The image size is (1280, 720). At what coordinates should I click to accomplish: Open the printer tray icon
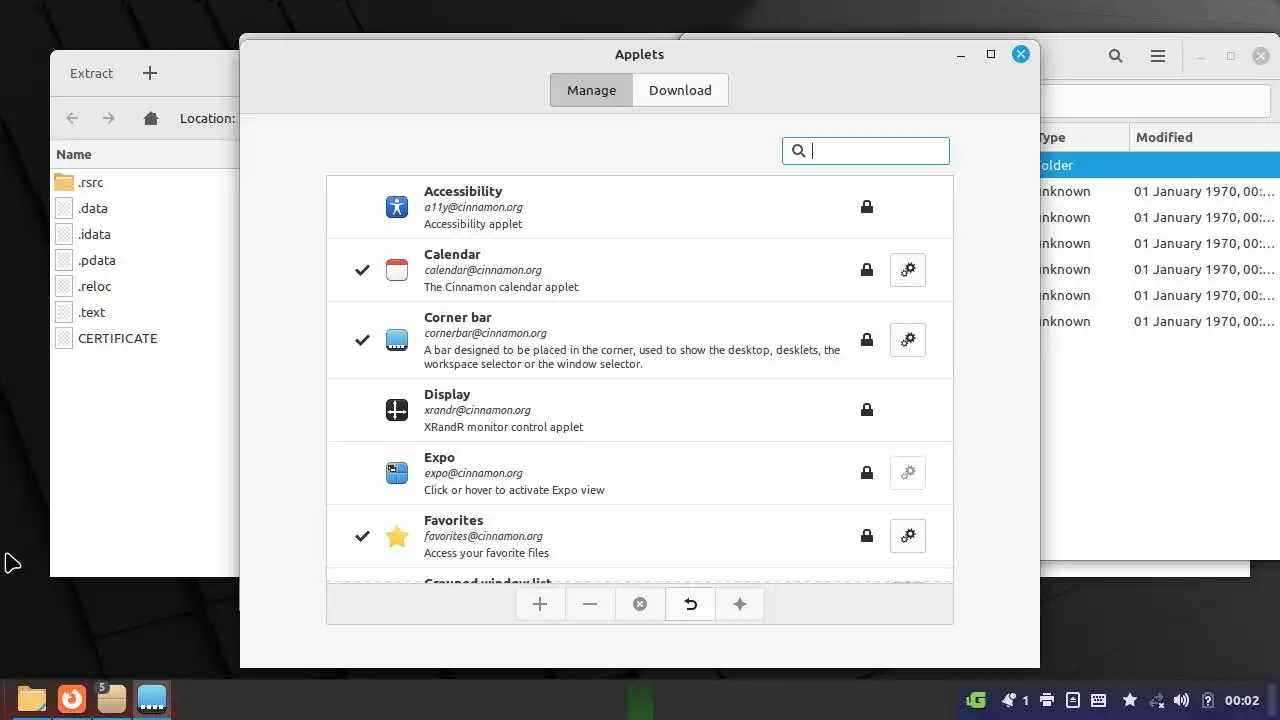(x=1046, y=700)
